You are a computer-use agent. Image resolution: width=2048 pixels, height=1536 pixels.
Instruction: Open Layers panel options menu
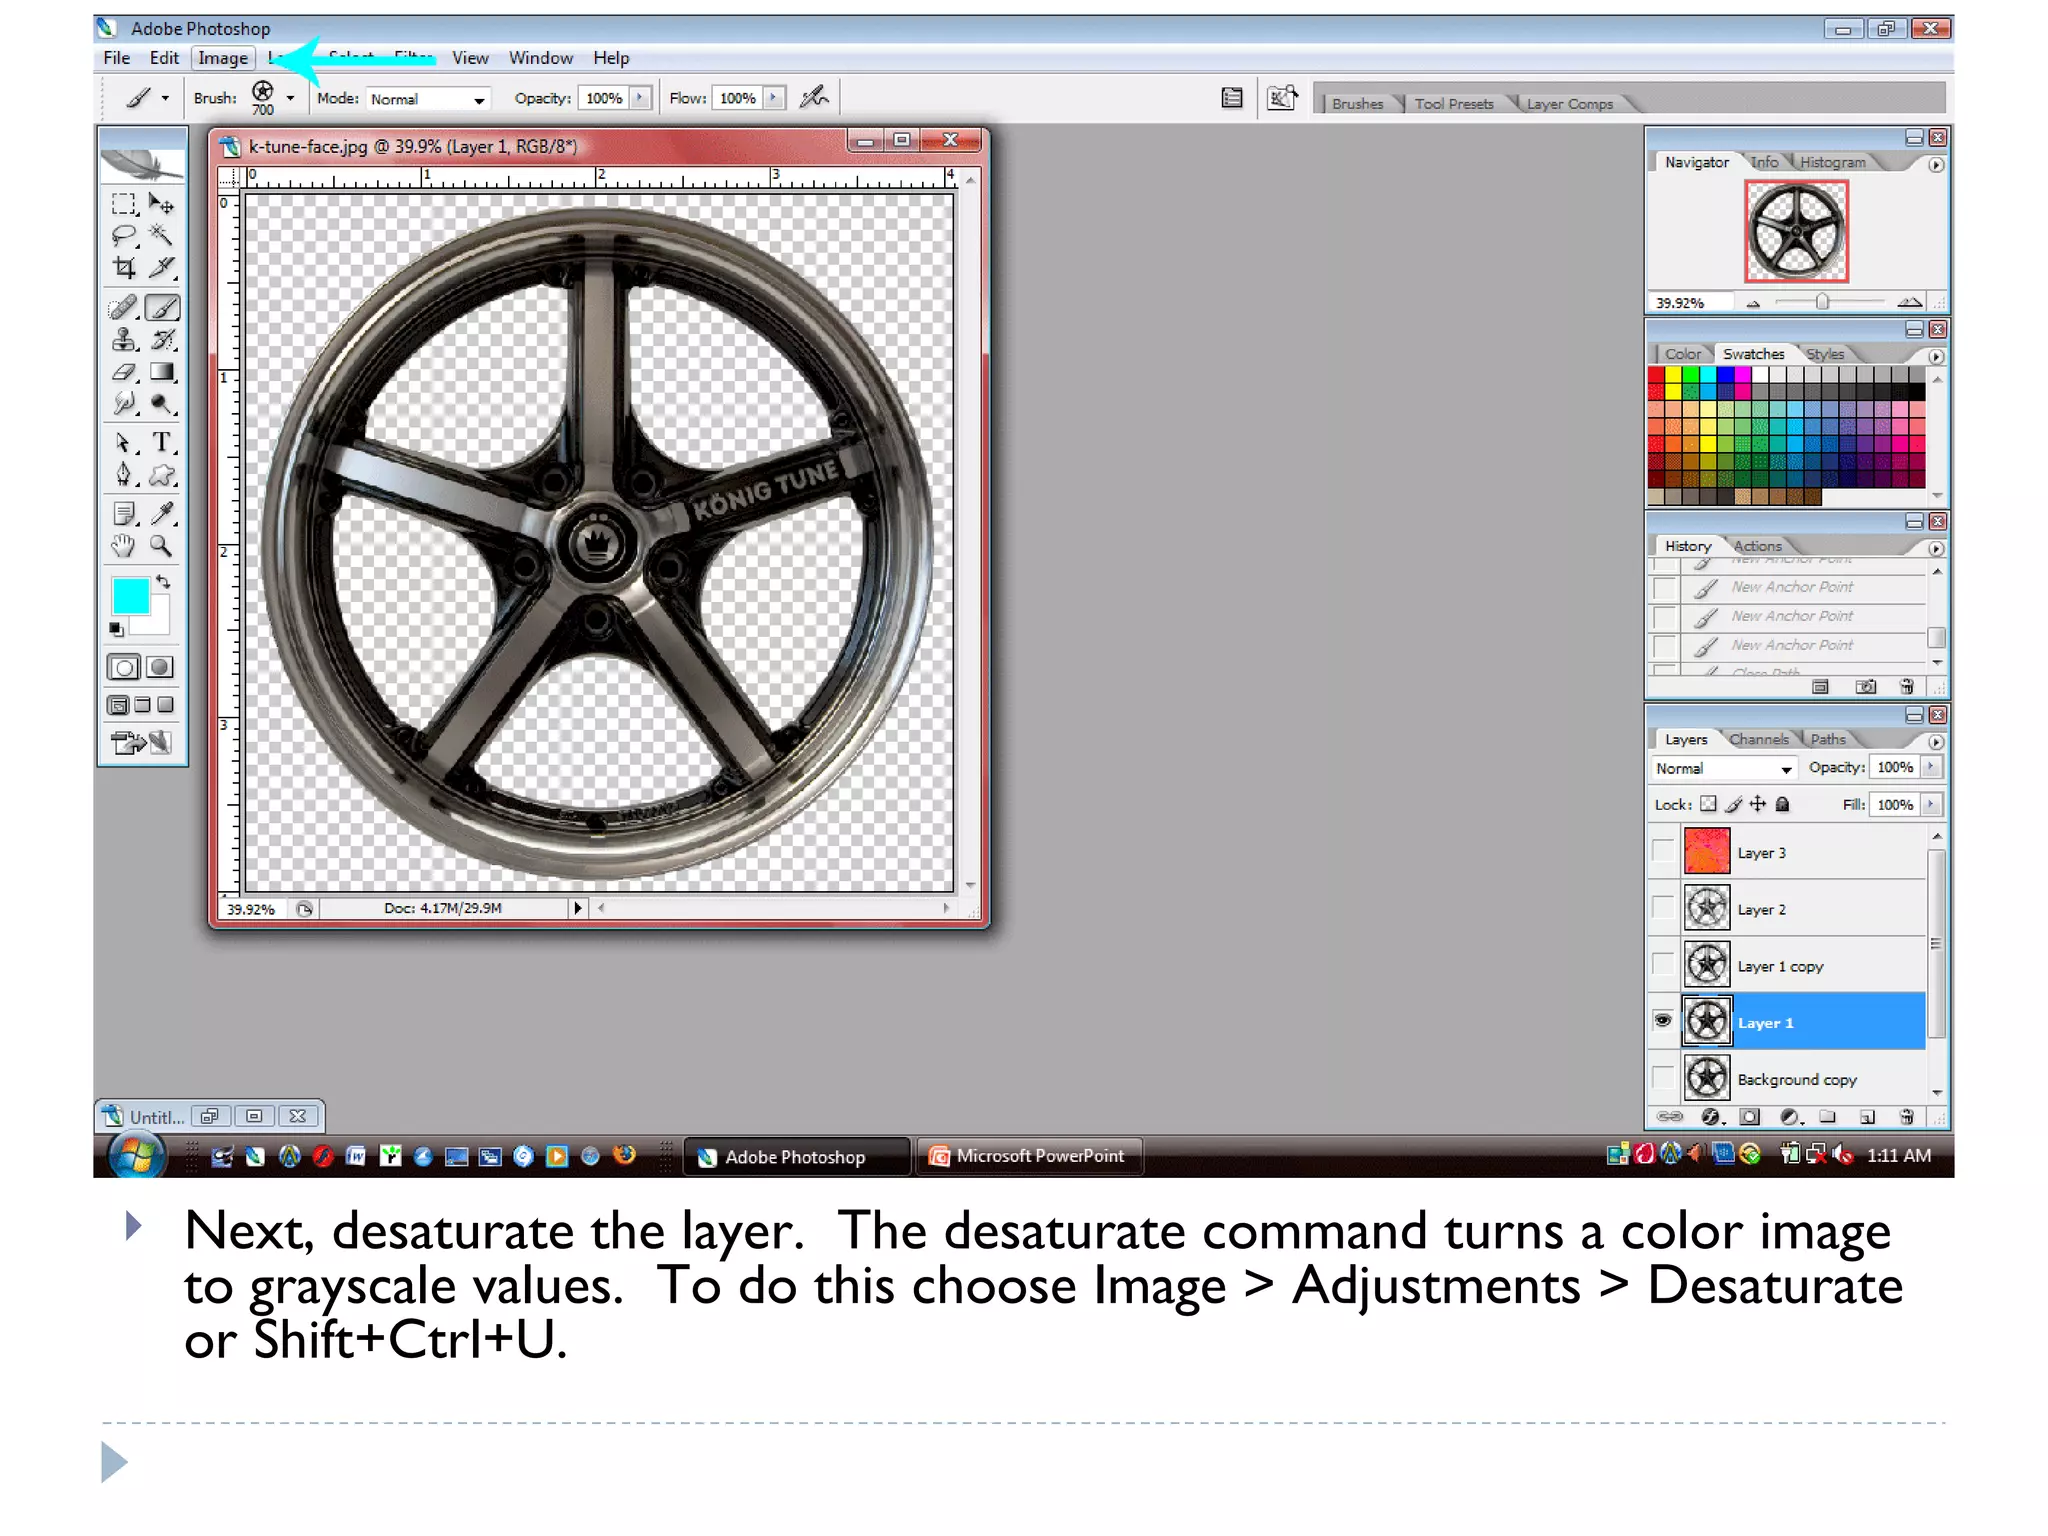click(x=1936, y=742)
